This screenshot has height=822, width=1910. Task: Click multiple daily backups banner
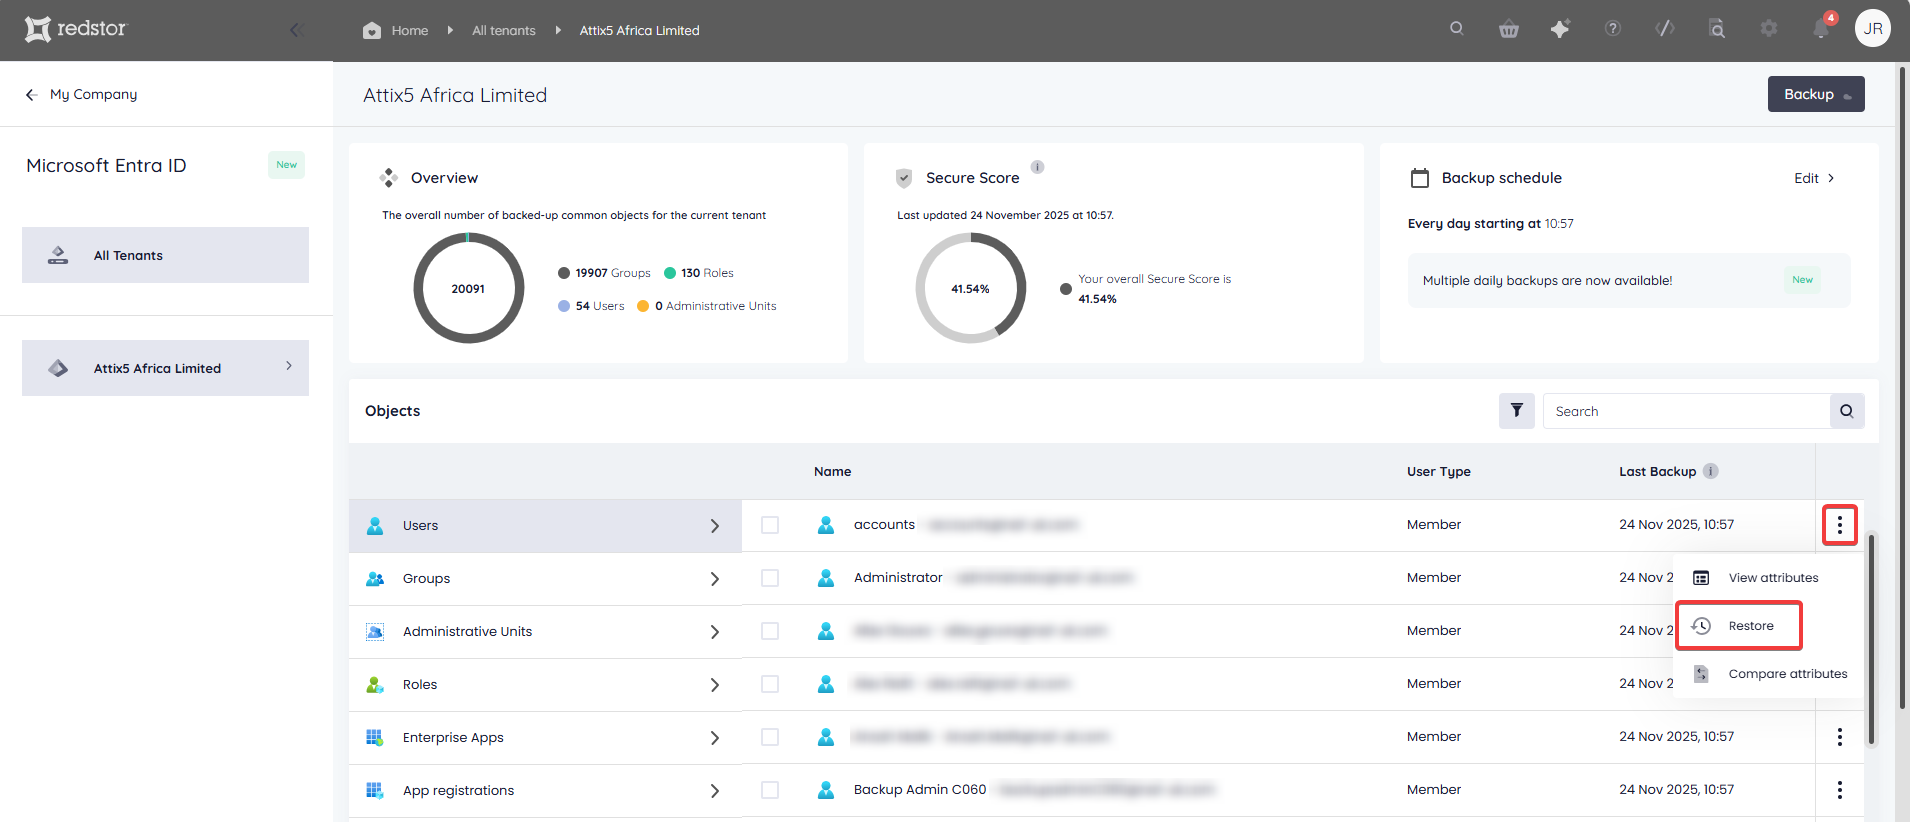1629,280
